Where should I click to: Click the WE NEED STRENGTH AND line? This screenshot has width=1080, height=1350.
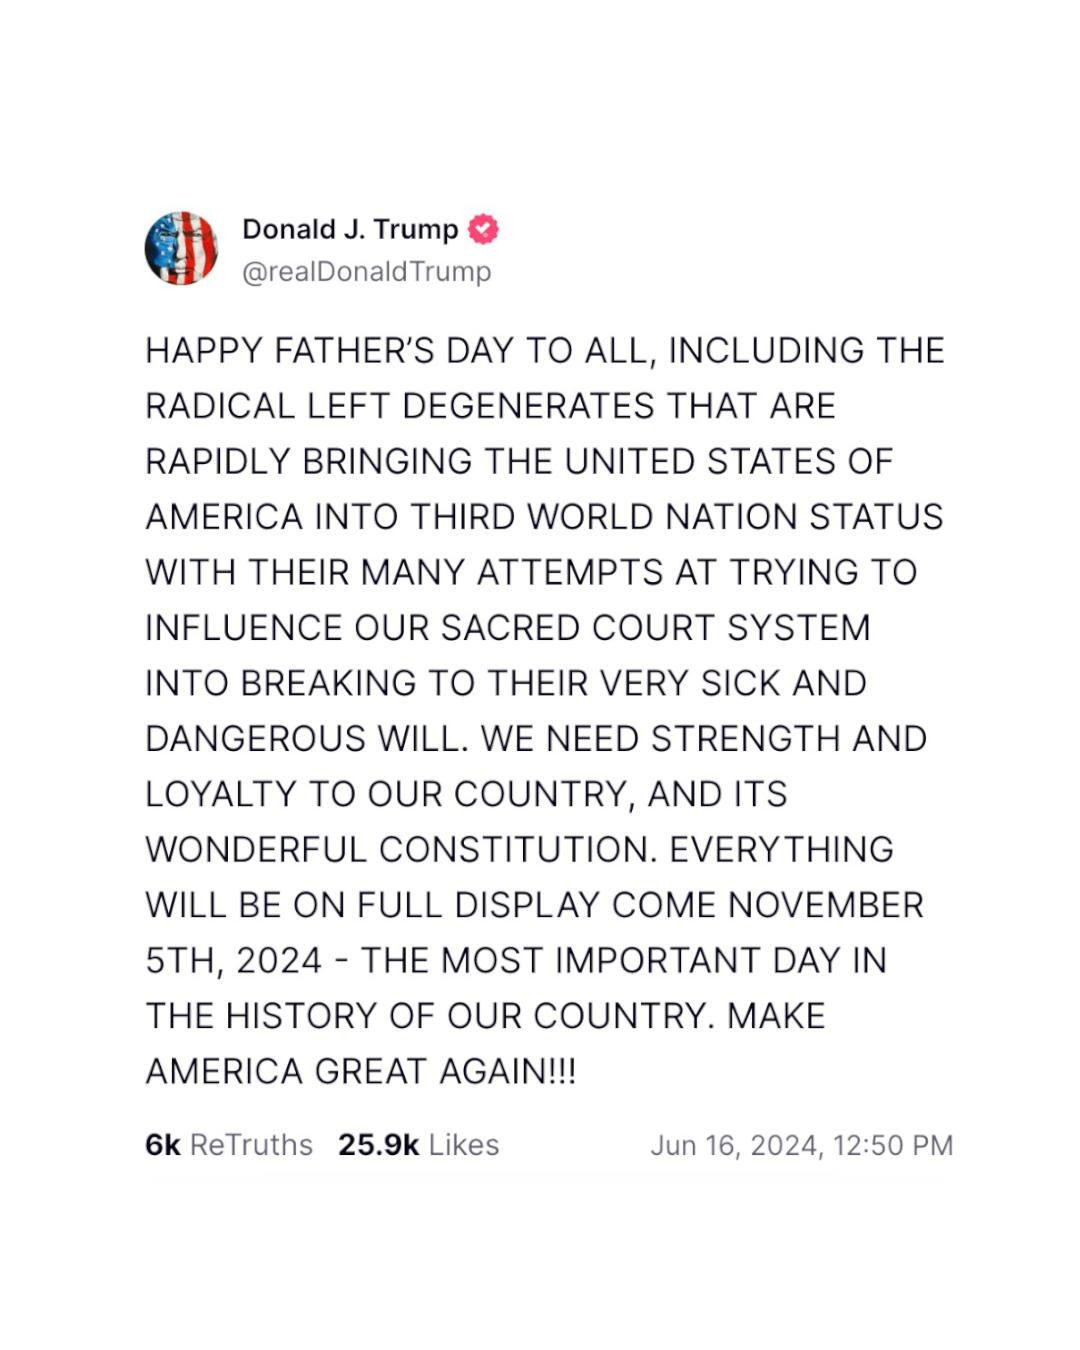click(x=536, y=739)
